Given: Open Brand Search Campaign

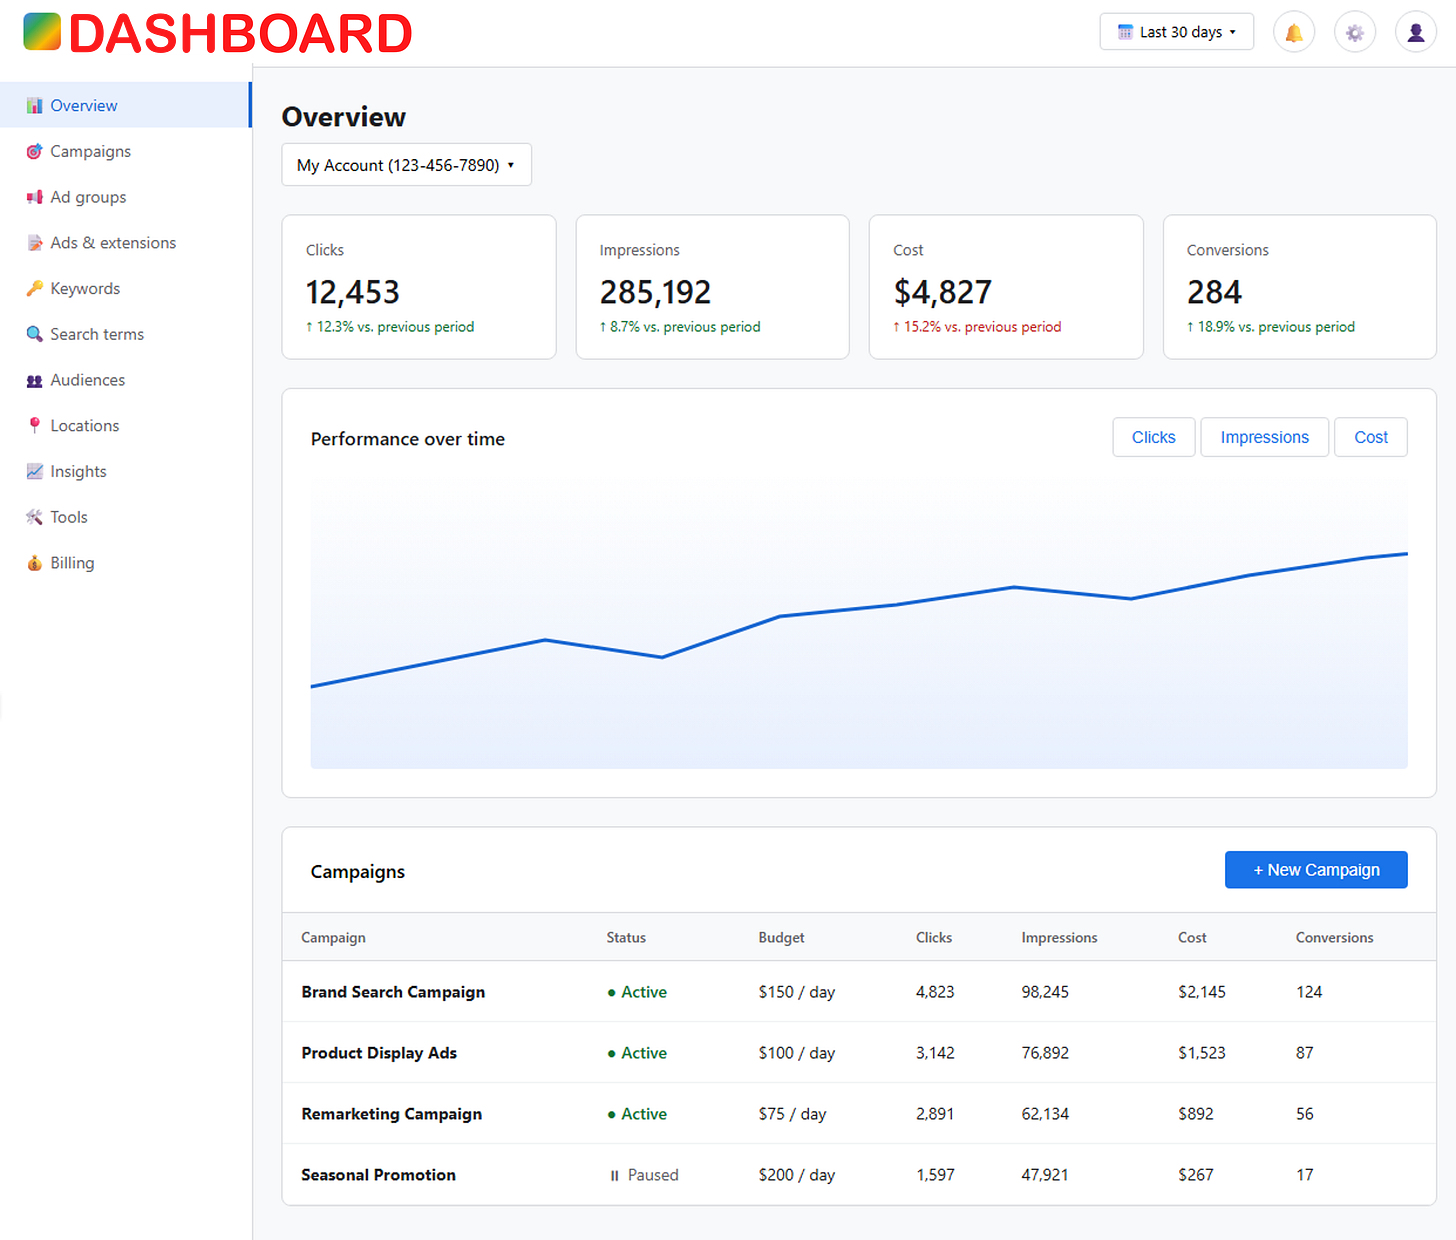Looking at the screenshot, I should tap(393, 992).
